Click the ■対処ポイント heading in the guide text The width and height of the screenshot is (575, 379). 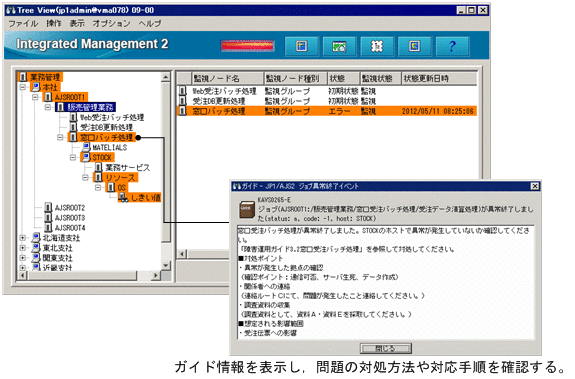point(261,258)
